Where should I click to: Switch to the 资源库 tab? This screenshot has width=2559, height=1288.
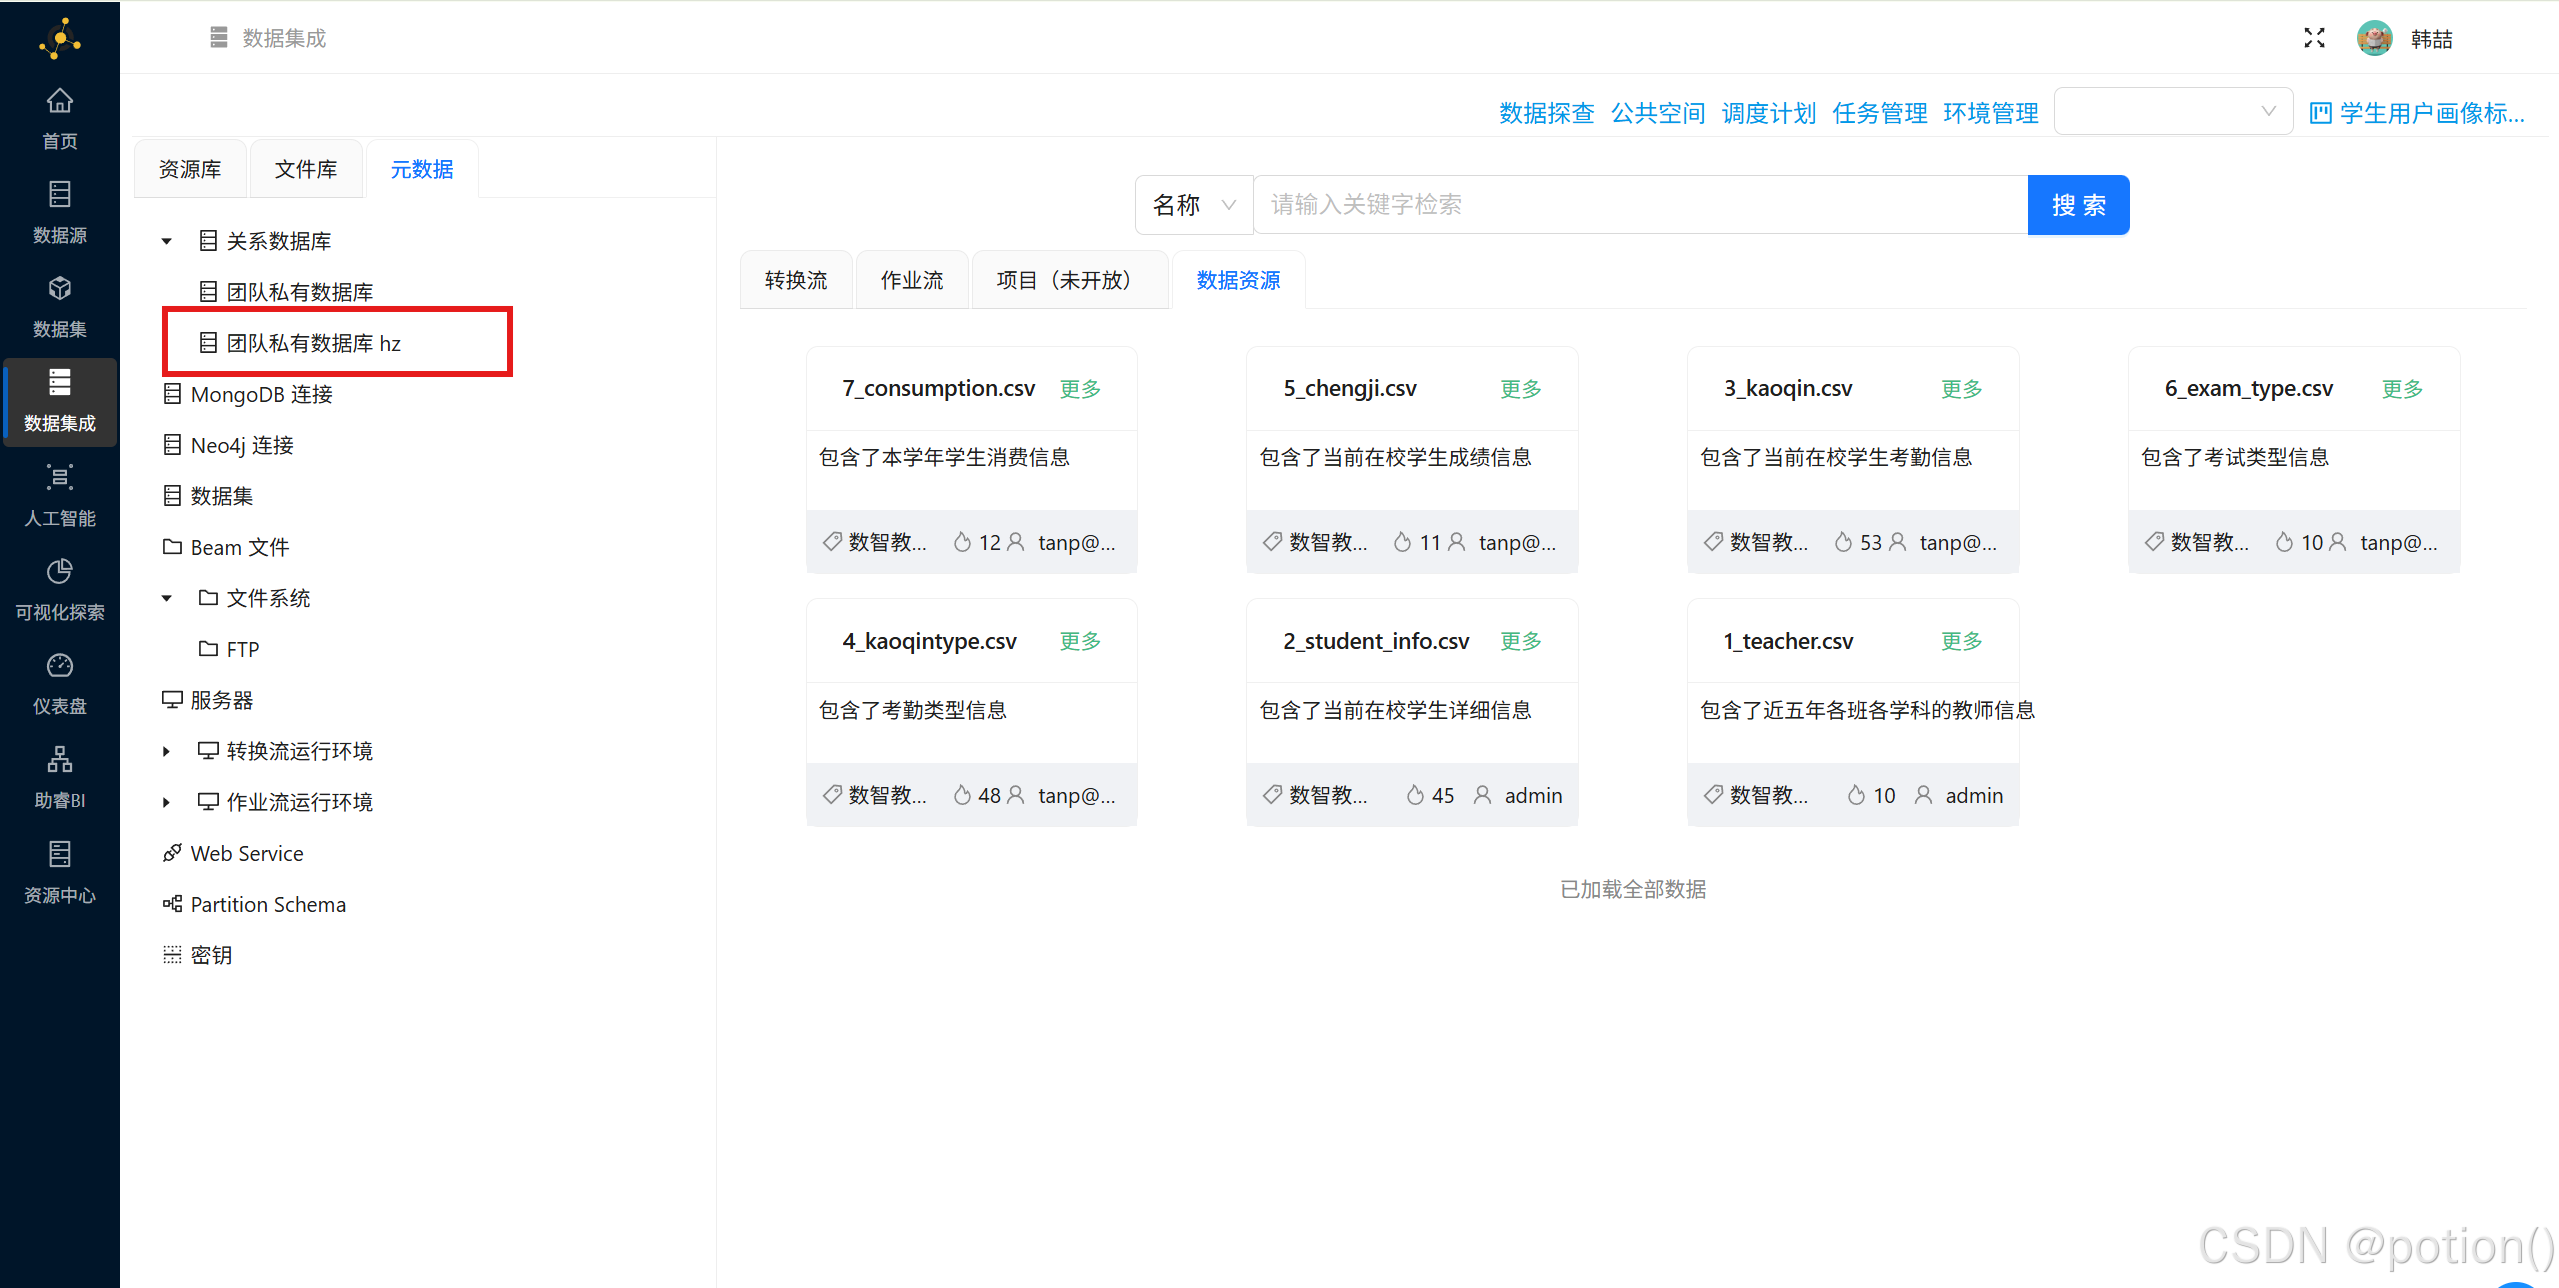[190, 169]
